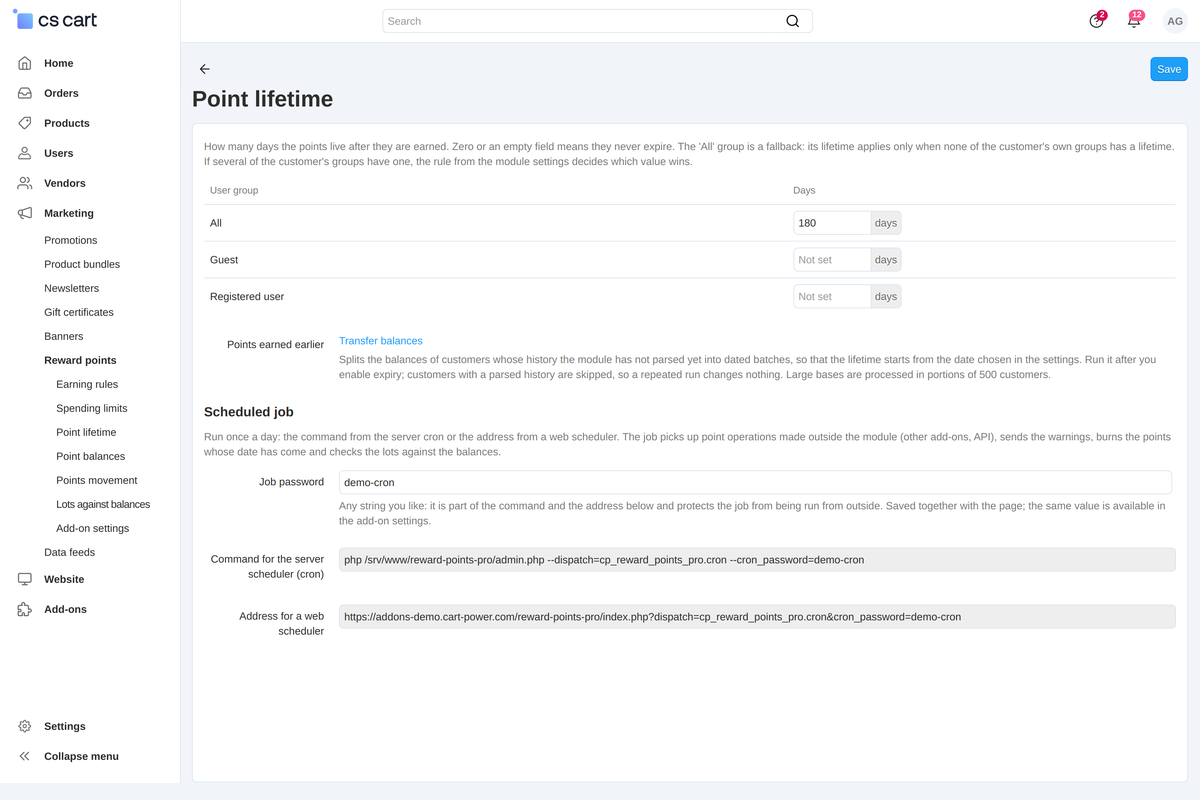Click the Products tag icon
Image resolution: width=1200 pixels, height=800 pixels.
[x=25, y=123]
